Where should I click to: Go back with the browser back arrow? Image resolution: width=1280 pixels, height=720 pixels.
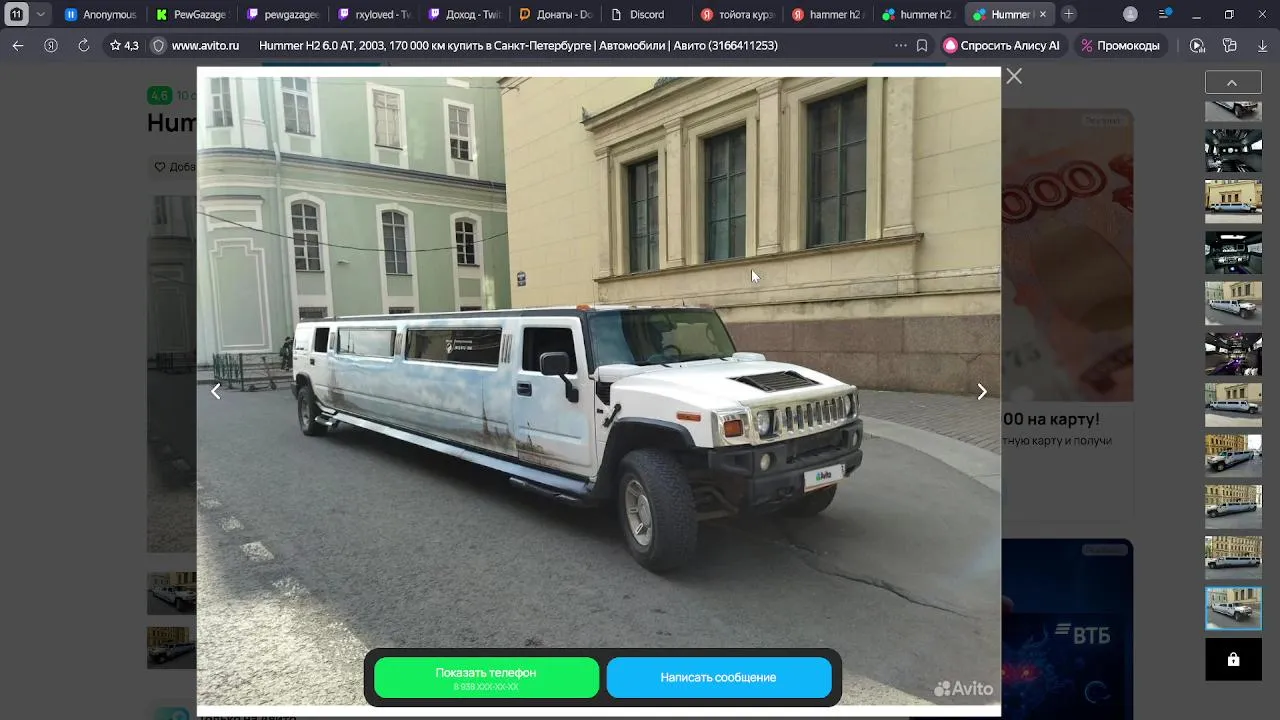click(18, 46)
